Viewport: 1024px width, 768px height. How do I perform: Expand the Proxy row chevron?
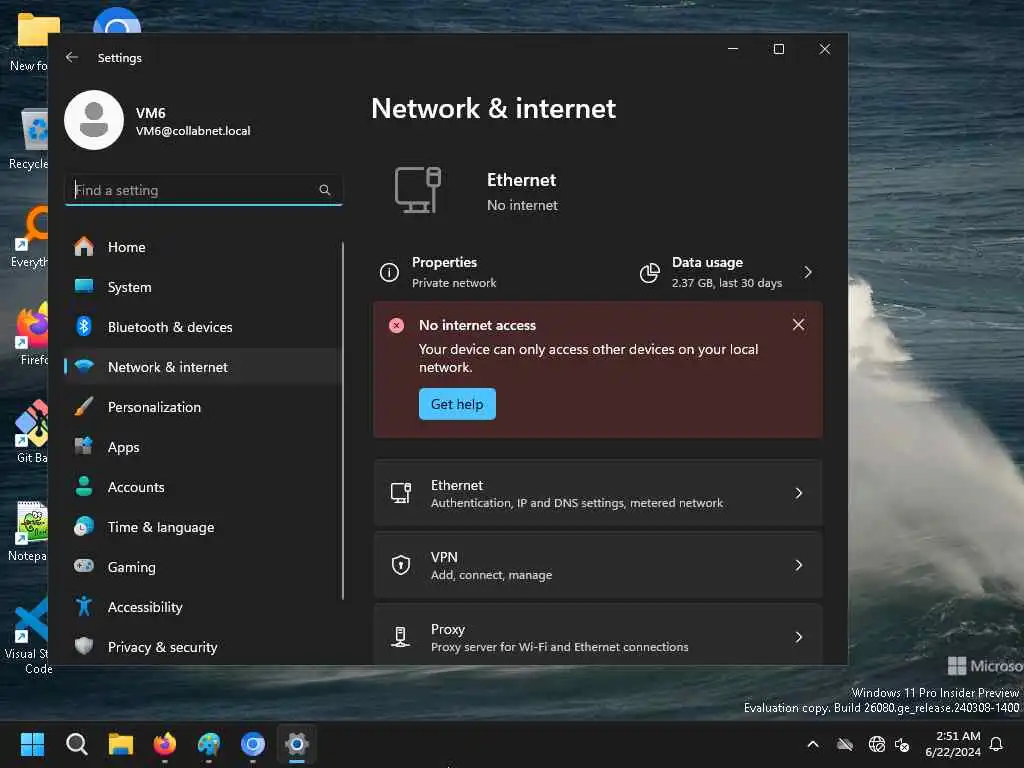(799, 637)
